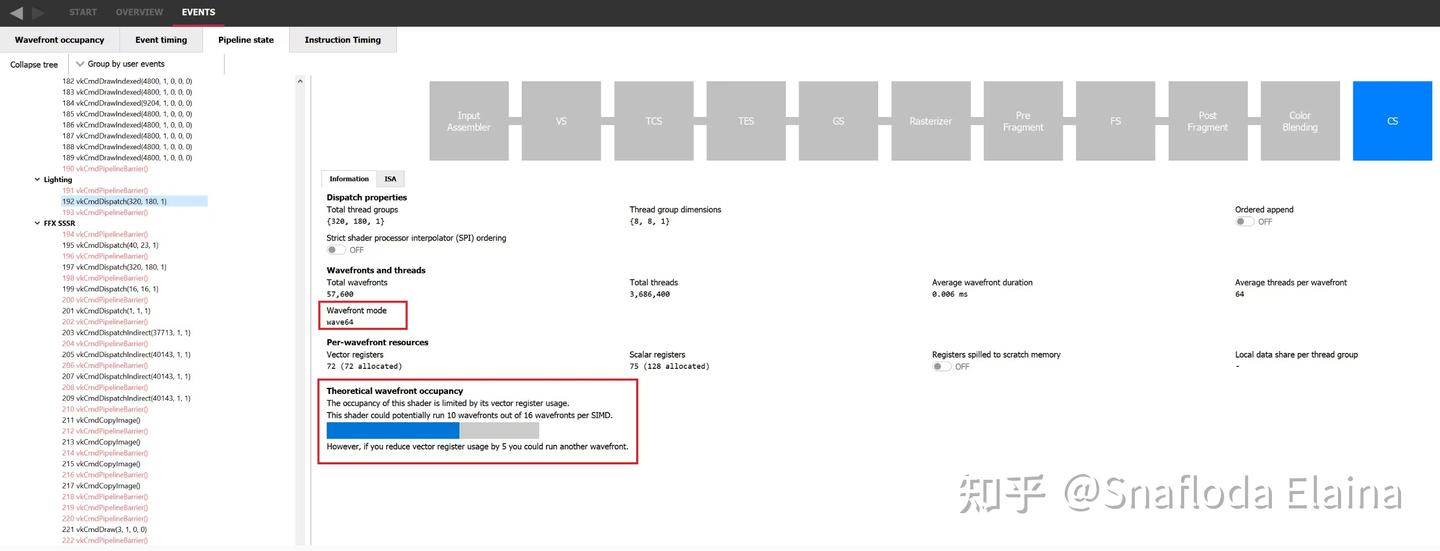Switch to the Instruction Timing tab
This screenshot has width=1440, height=551.
343,40
